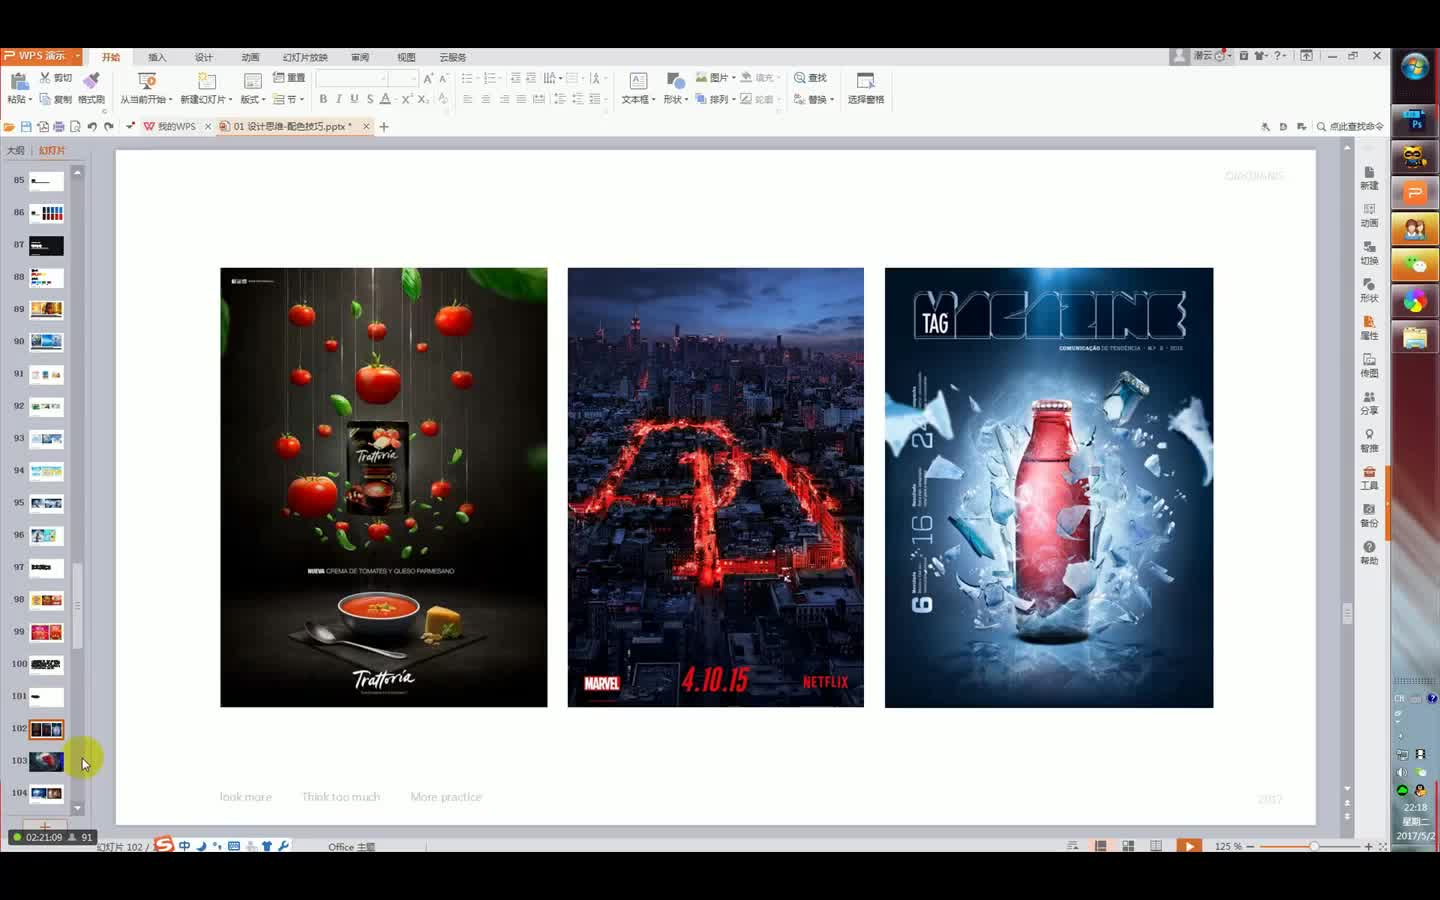Viewport: 1440px width, 900px height.
Task: Switch to the 插入 ribbon tab
Action: (x=157, y=57)
